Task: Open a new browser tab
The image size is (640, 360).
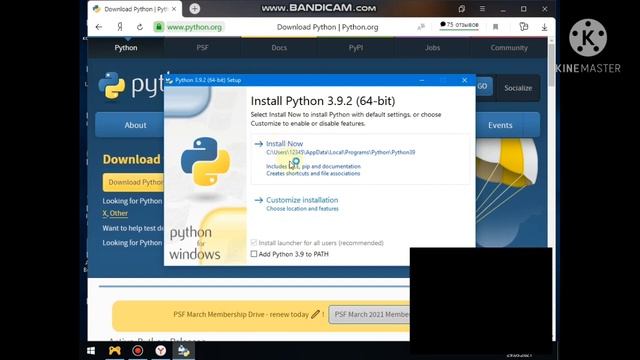Action: pyautogui.click(x=195, y=9)
